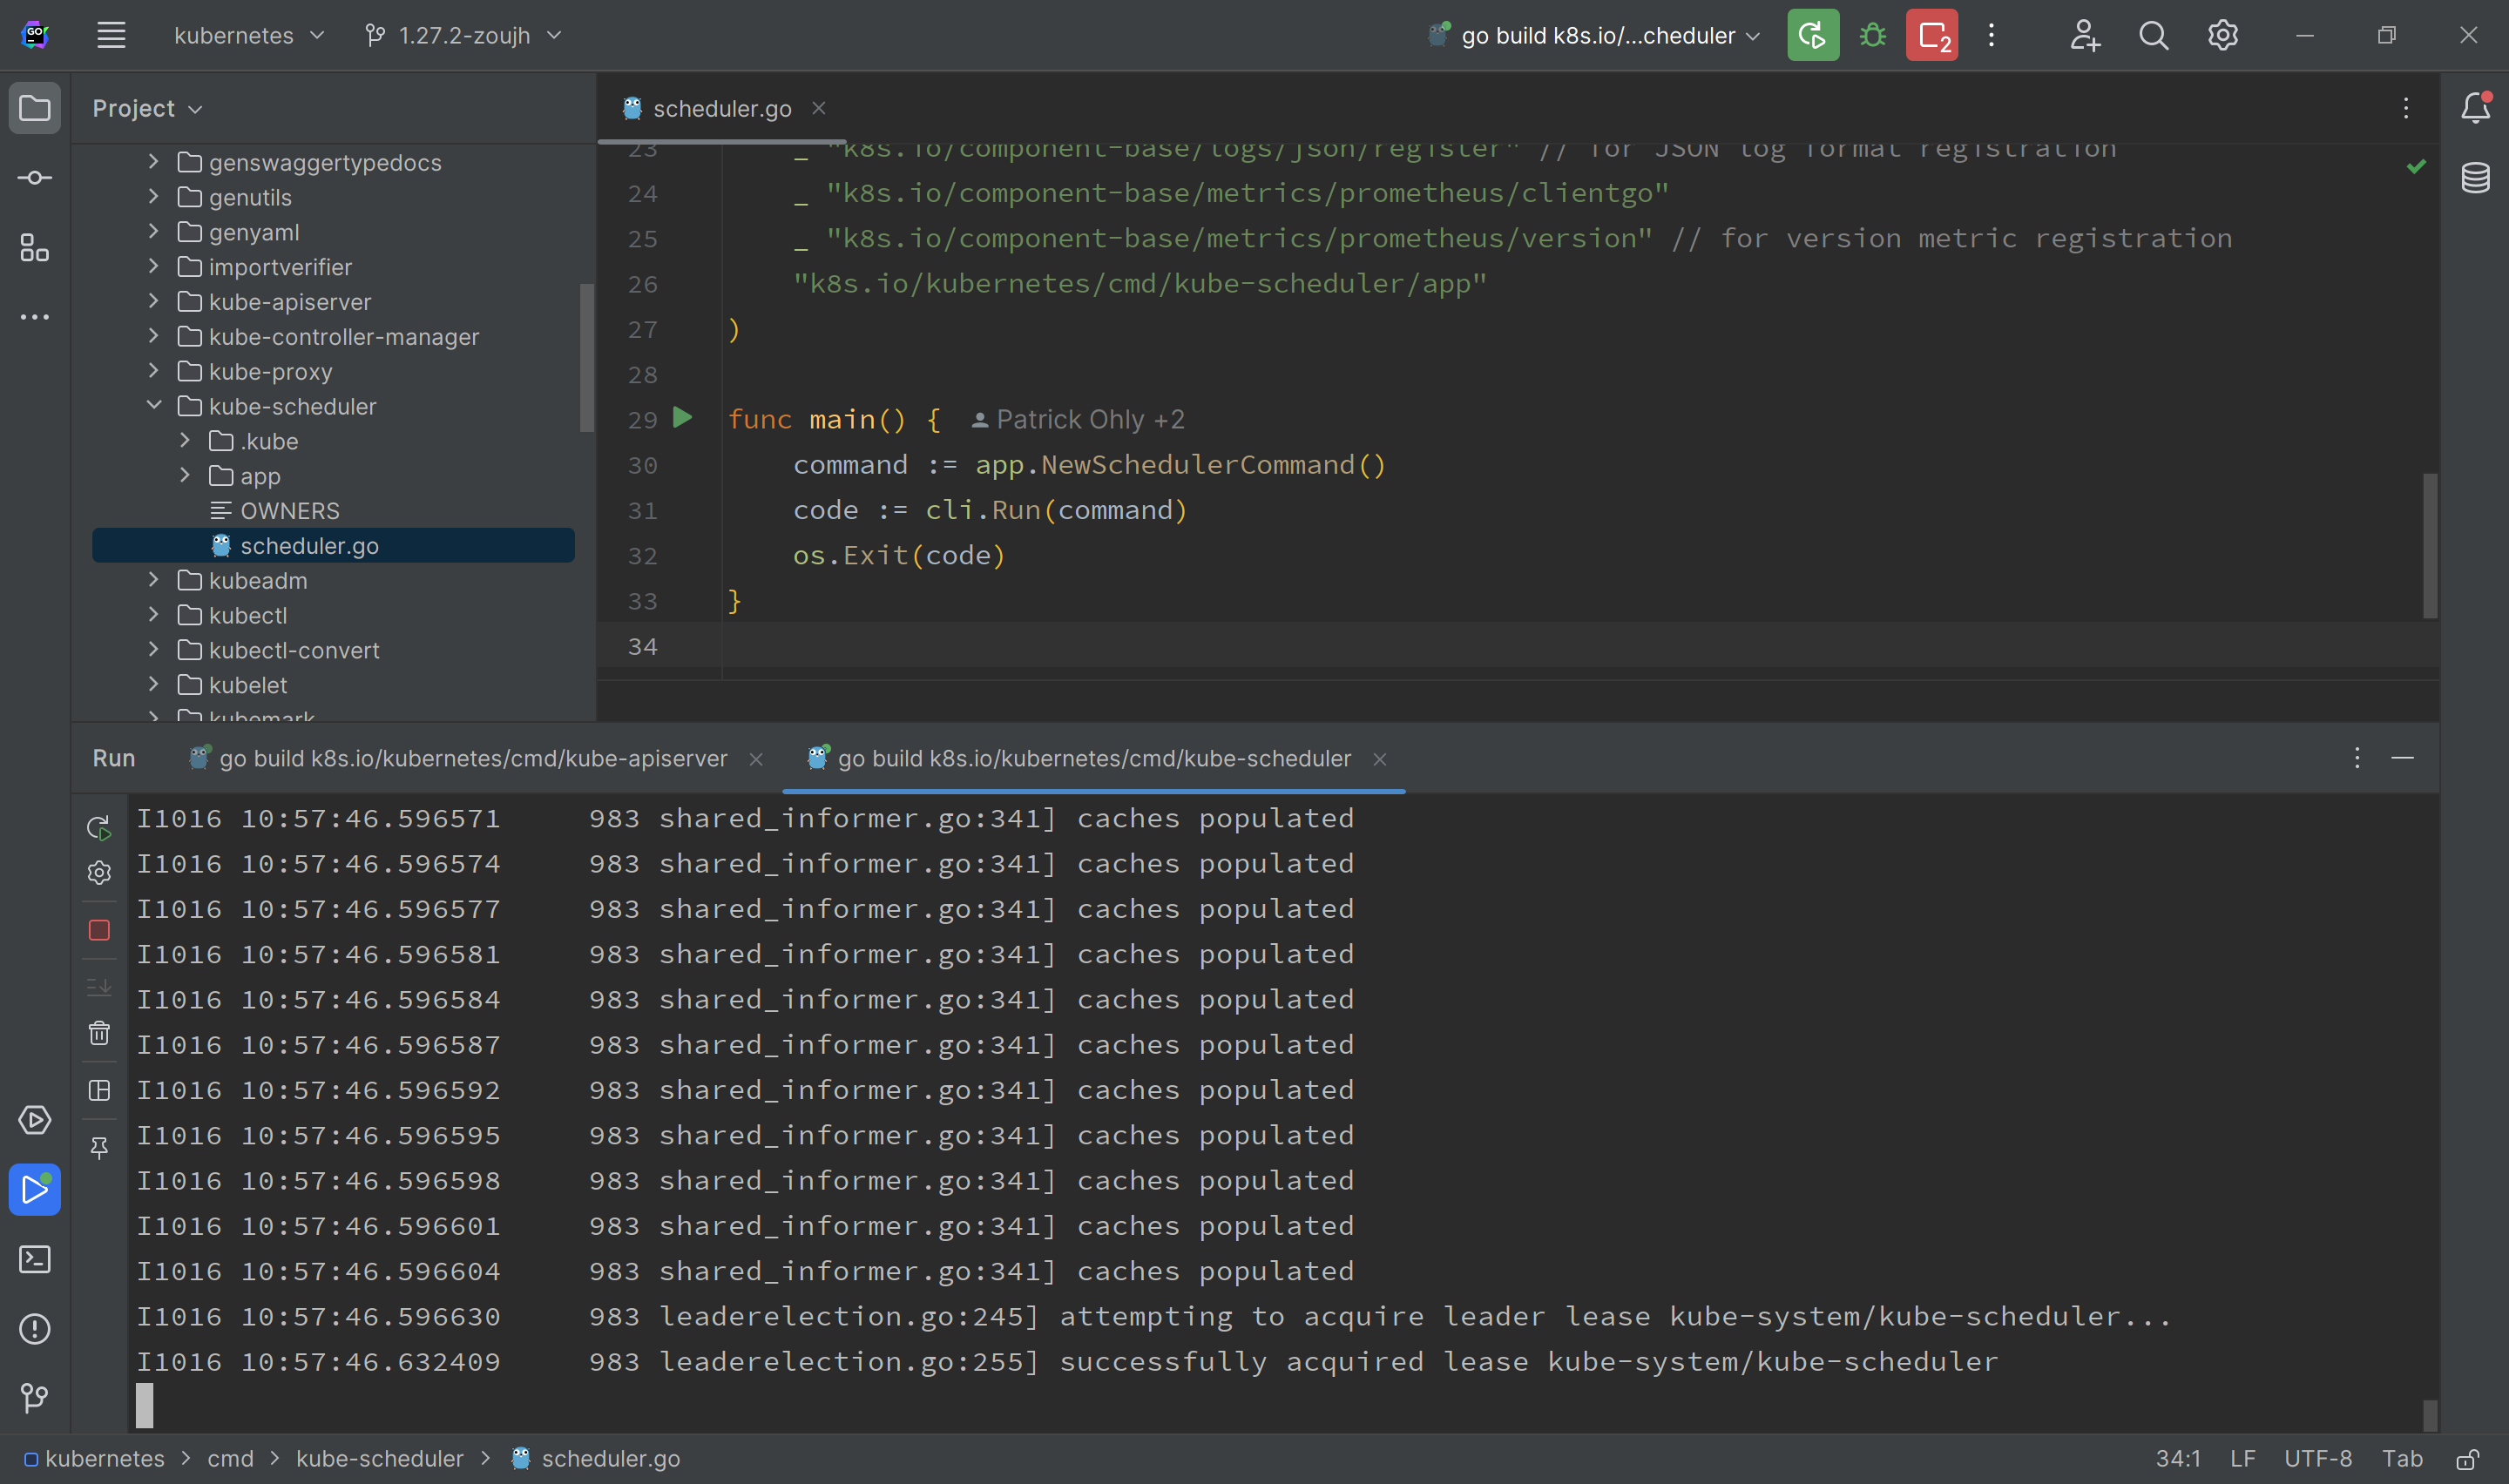Start debugging with the bug icon
The width and height of the screenshot is (2509, 1484).
pos(1872,35)
